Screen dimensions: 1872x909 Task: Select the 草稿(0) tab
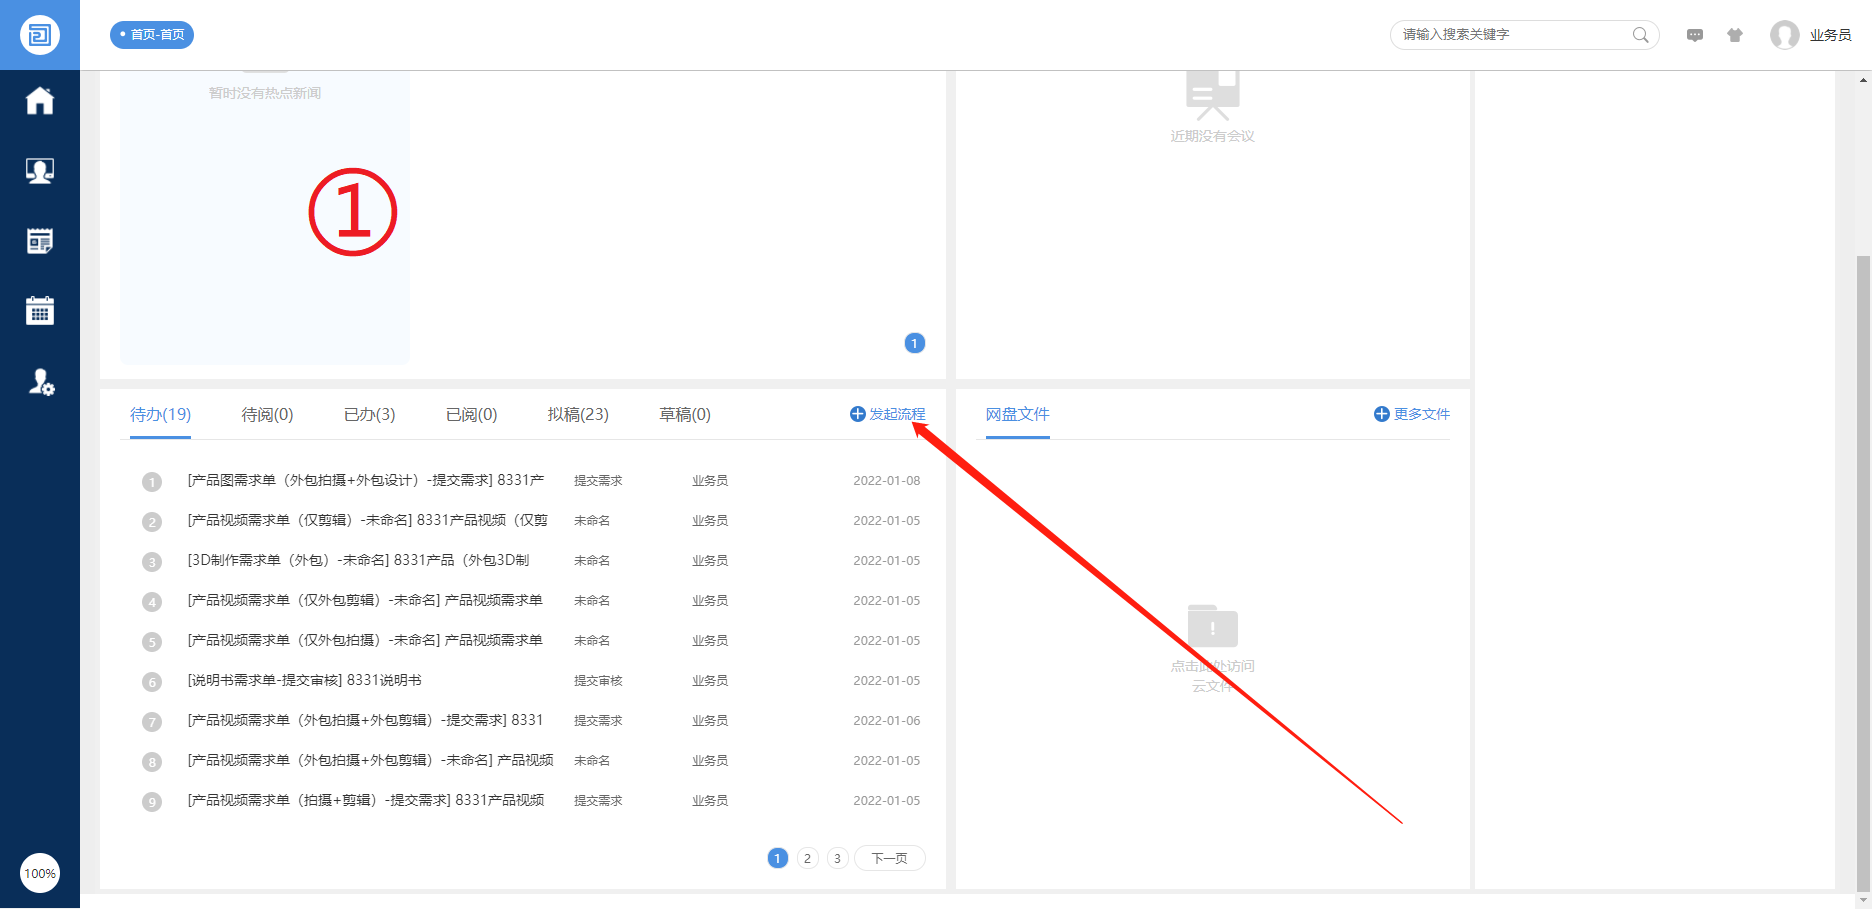(685, 414)
